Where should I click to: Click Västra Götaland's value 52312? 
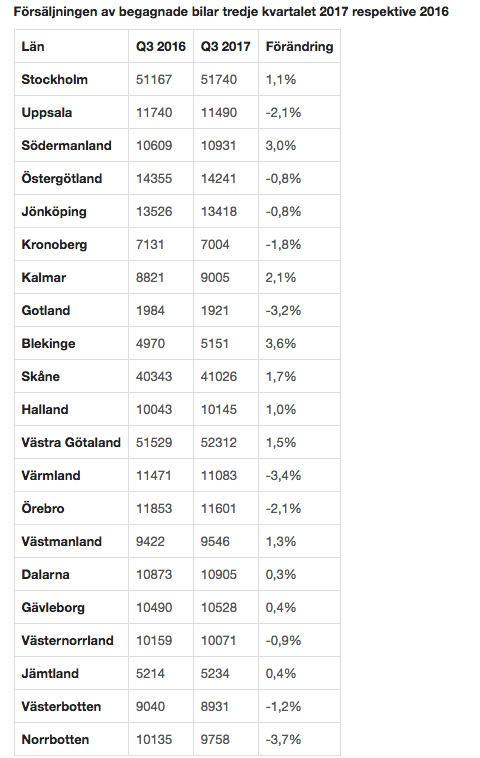tap(218, 442)
